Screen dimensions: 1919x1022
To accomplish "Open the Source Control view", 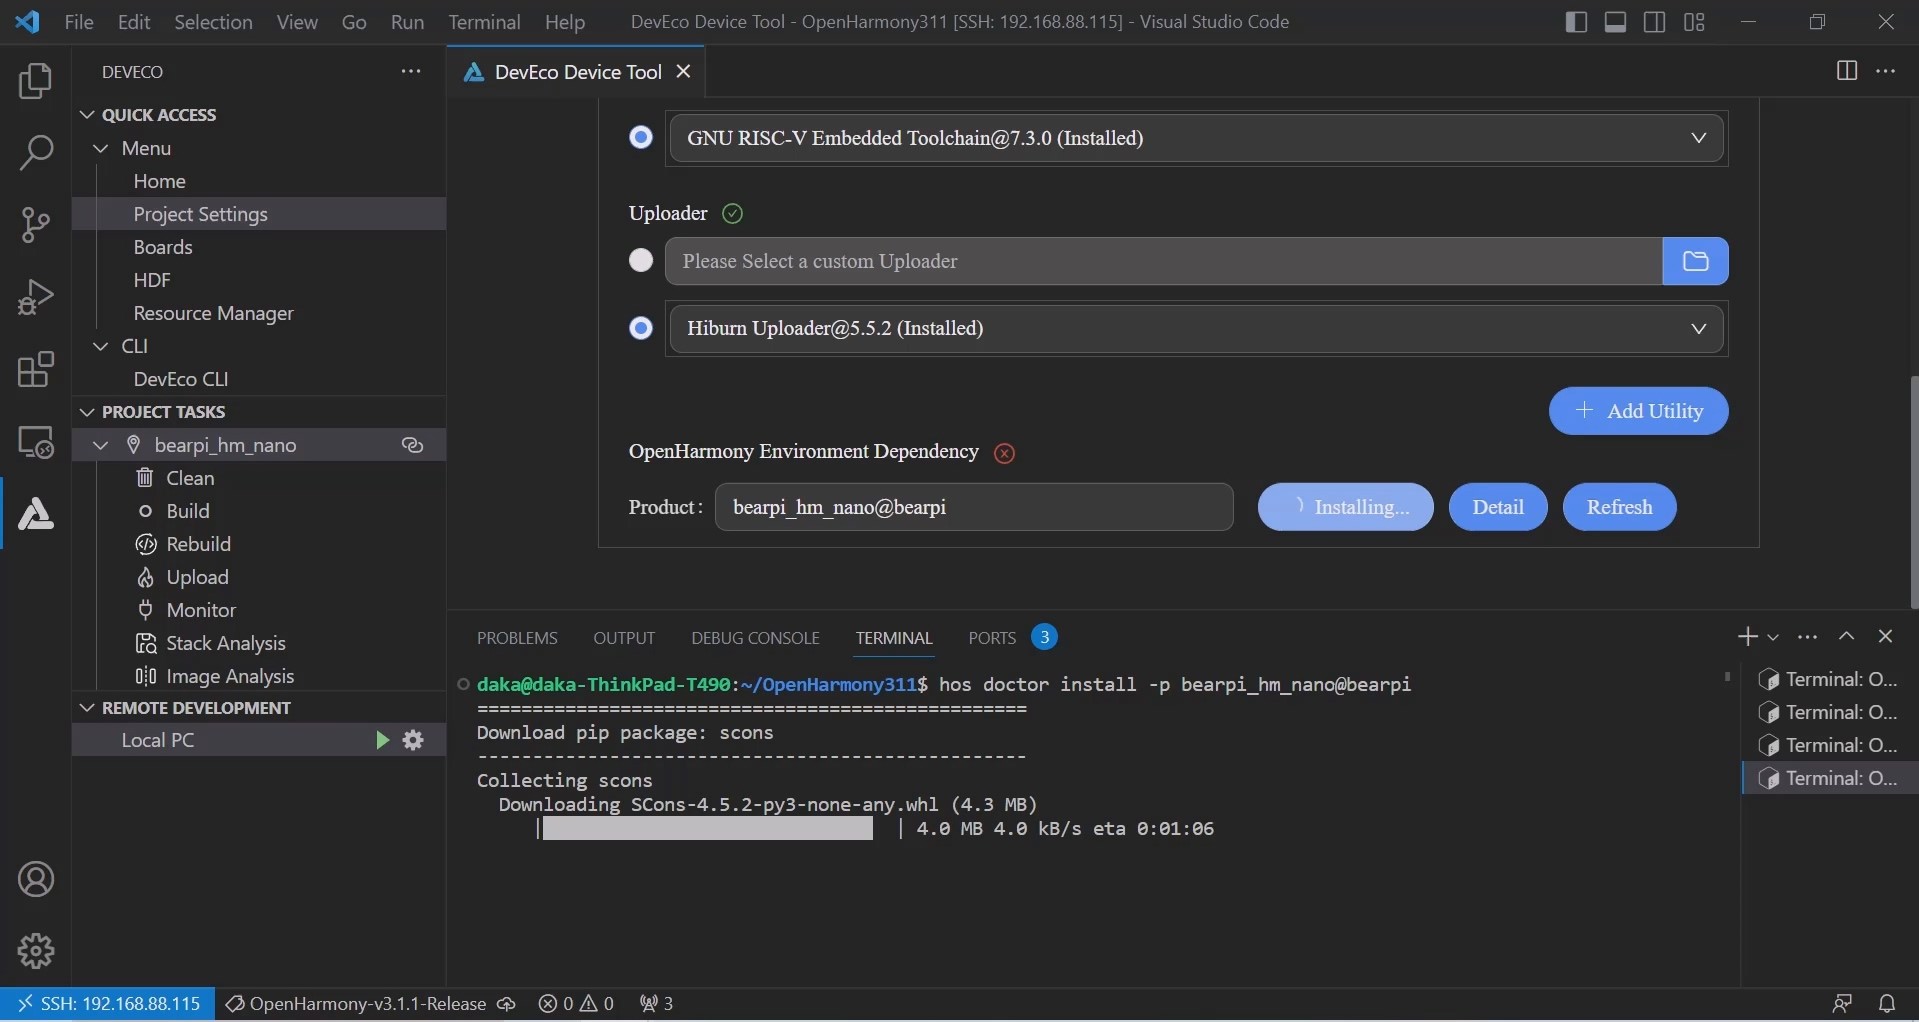I will 36,225.
